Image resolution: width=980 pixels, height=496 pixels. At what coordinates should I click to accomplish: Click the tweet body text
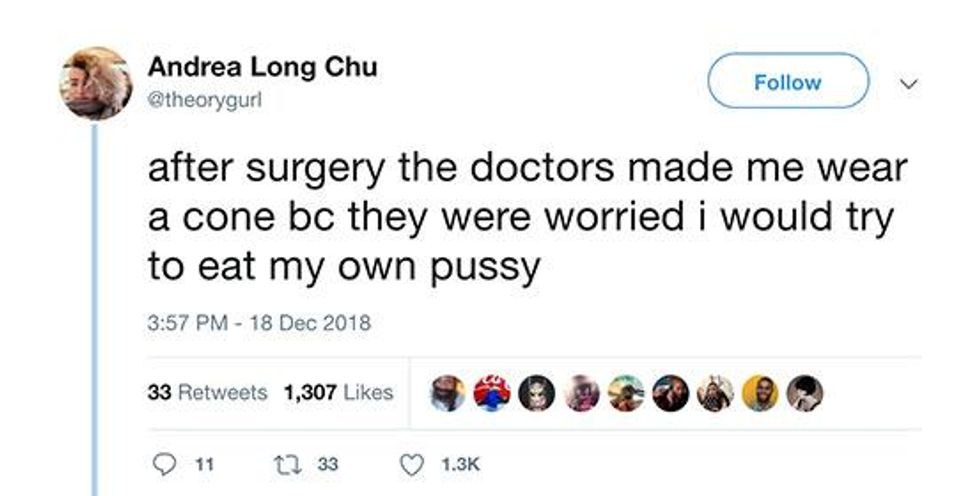coord(526,217)
